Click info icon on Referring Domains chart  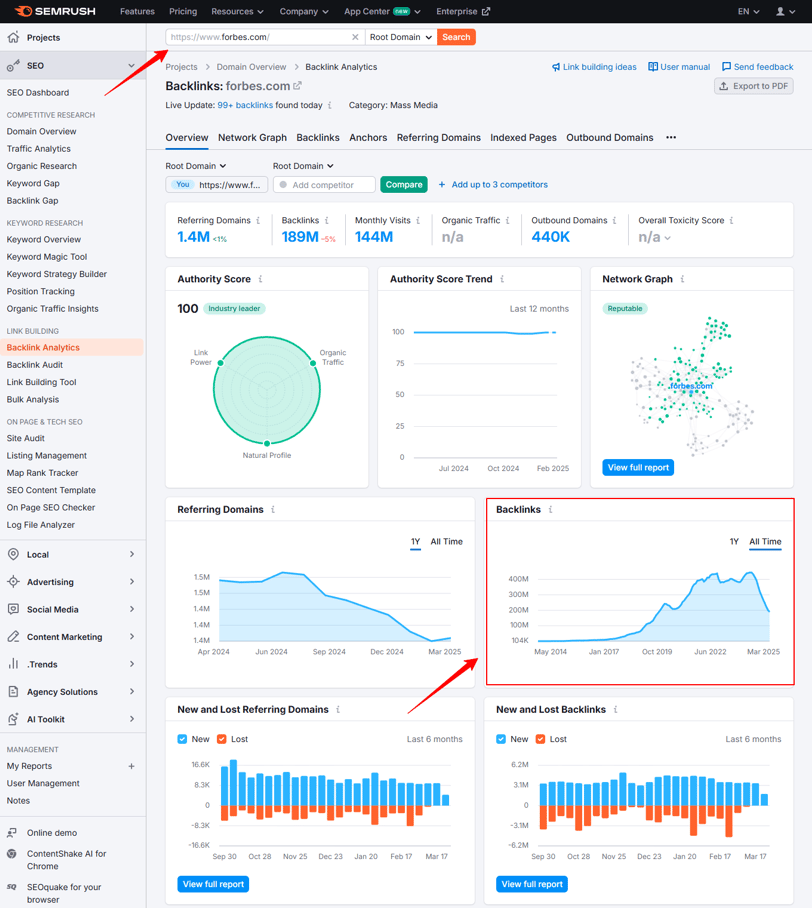click(x=273, y=510)
